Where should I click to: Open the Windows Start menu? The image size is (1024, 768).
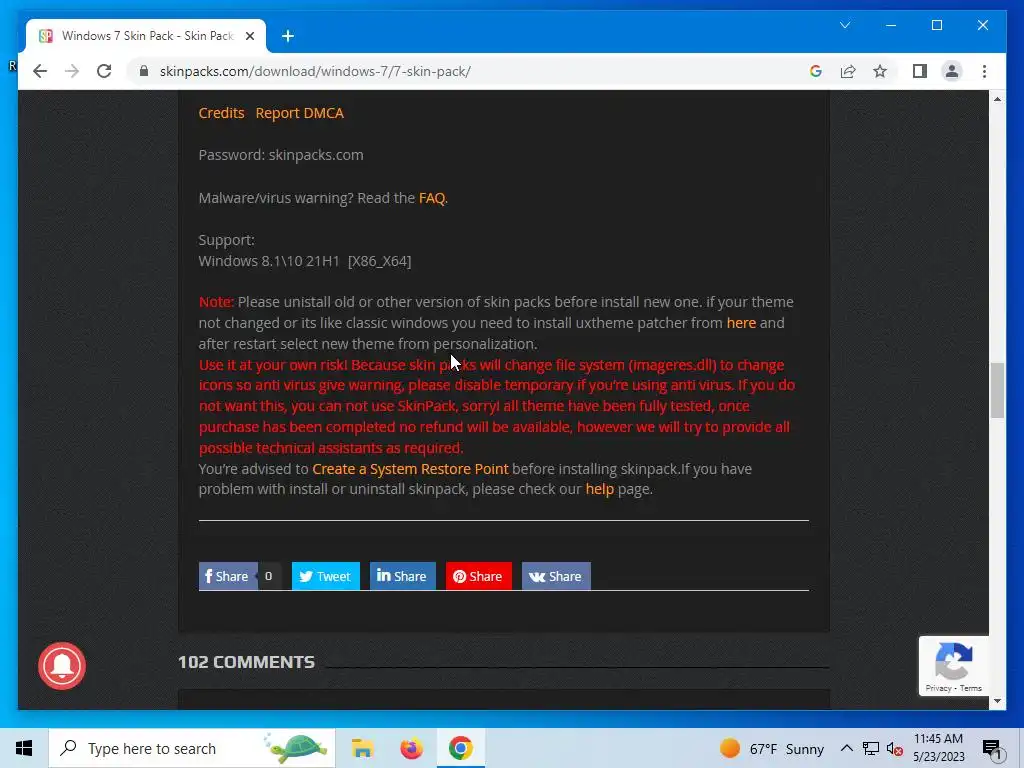pos(24,748)
